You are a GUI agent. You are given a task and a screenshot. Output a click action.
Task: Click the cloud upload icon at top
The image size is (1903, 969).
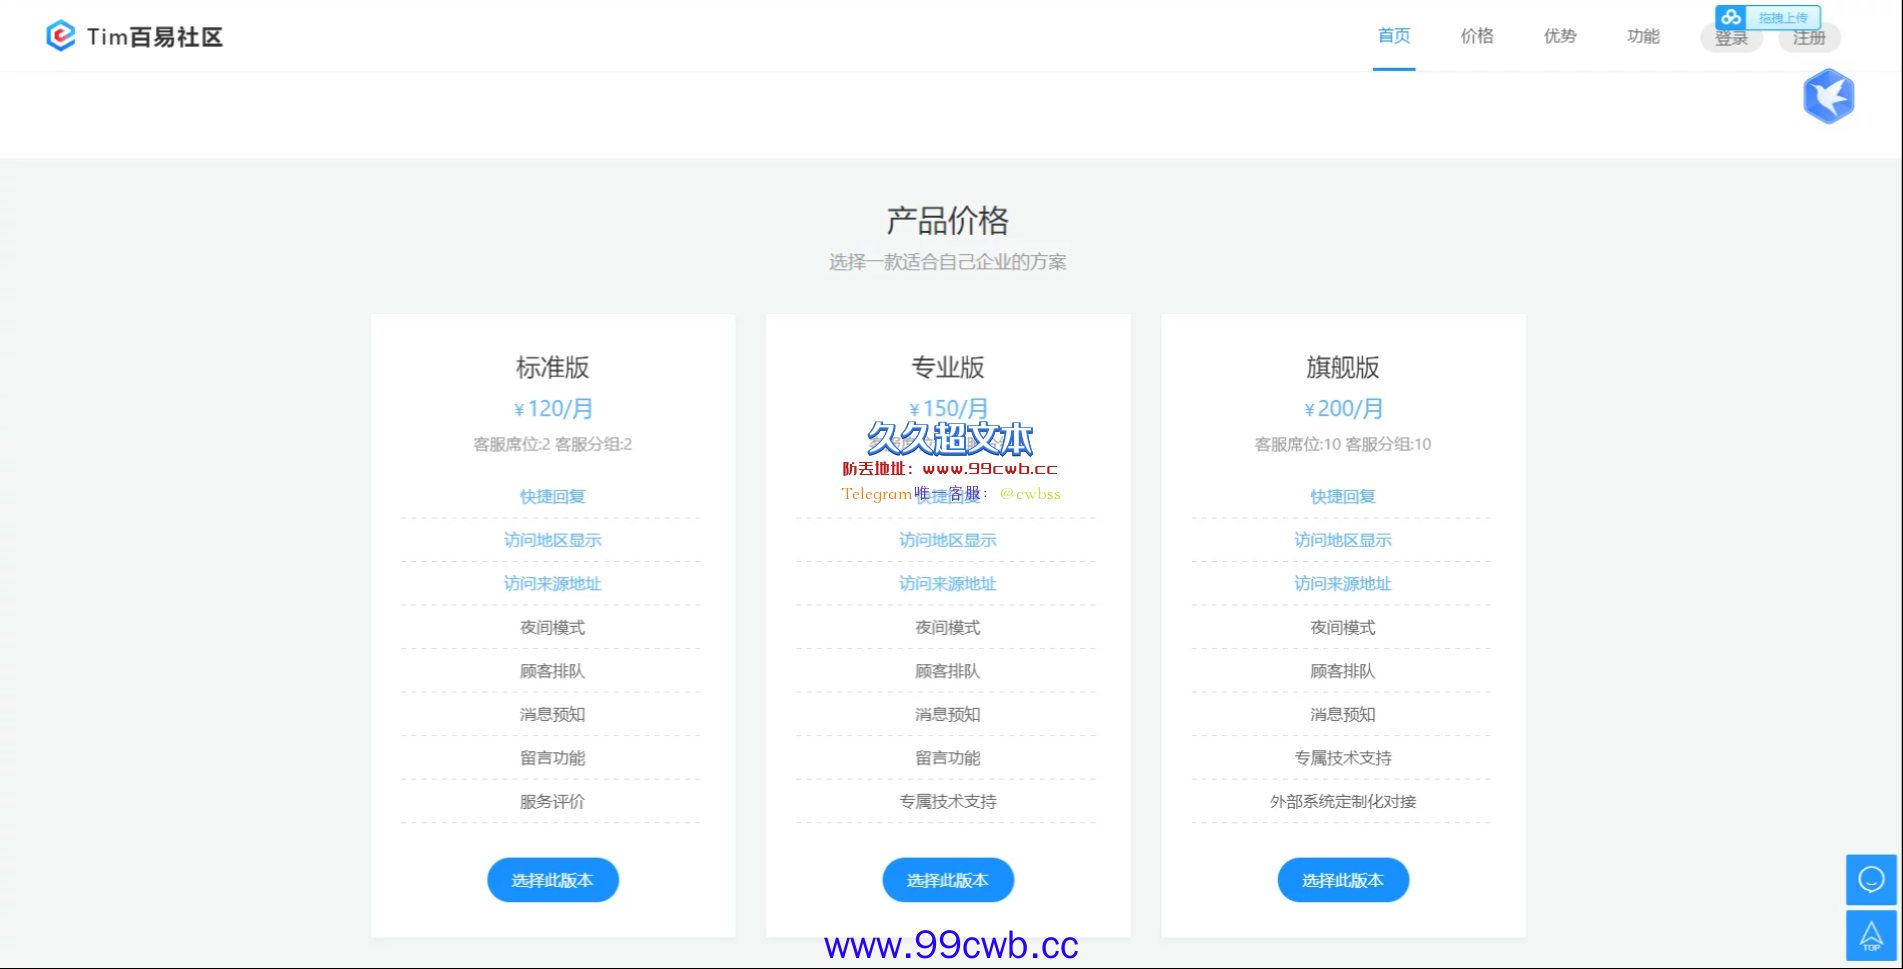(x=1731, y=17)
